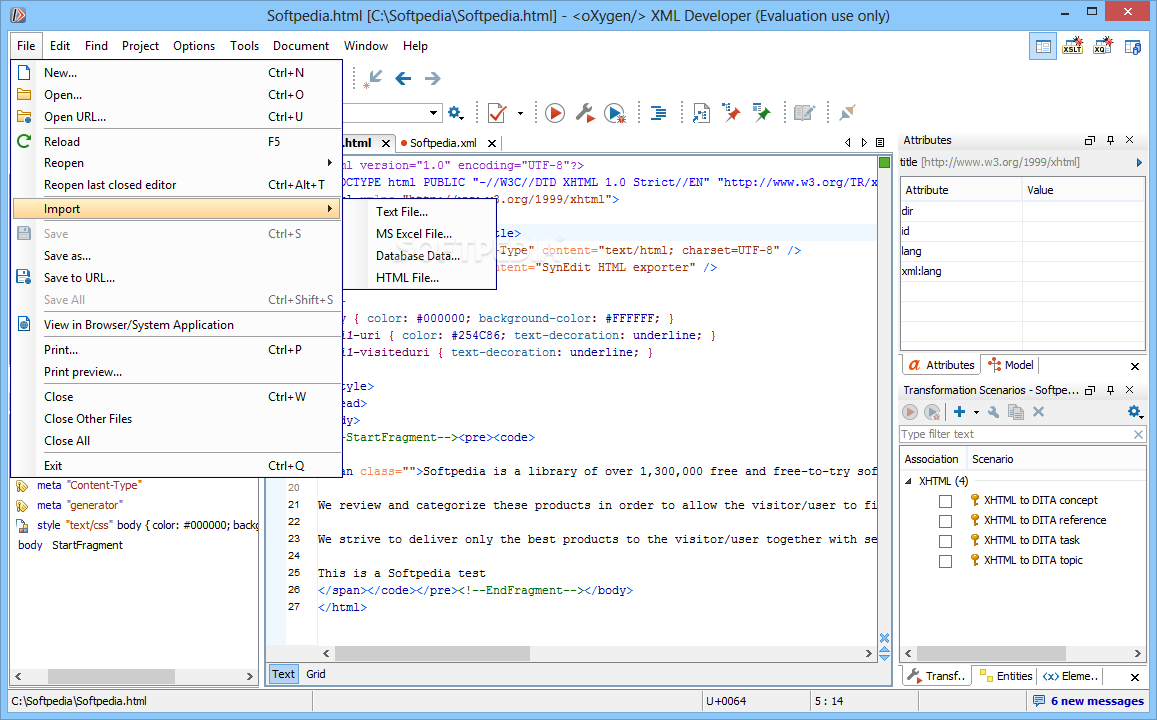Open Transformation Scenarios gear settings

(1134, 412)
